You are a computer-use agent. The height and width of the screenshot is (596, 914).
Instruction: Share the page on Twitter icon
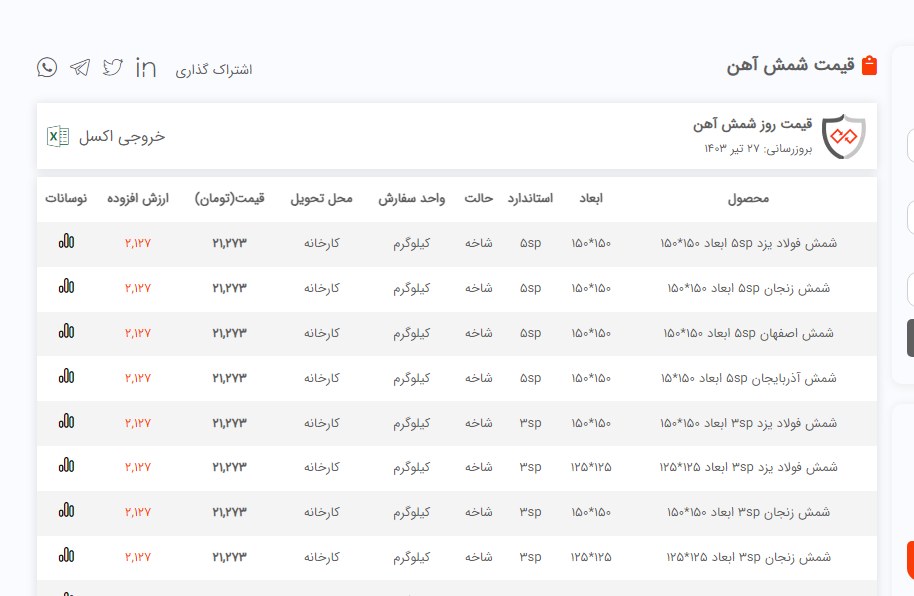coord(113,67)
